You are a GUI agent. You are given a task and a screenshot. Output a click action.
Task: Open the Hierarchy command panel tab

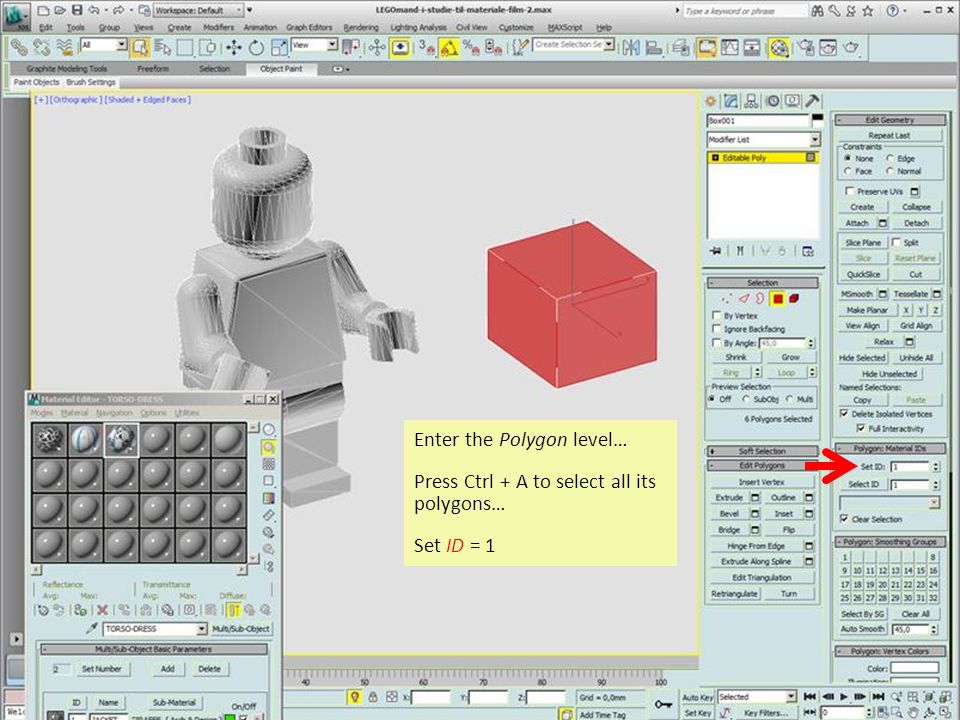(751, 101)
